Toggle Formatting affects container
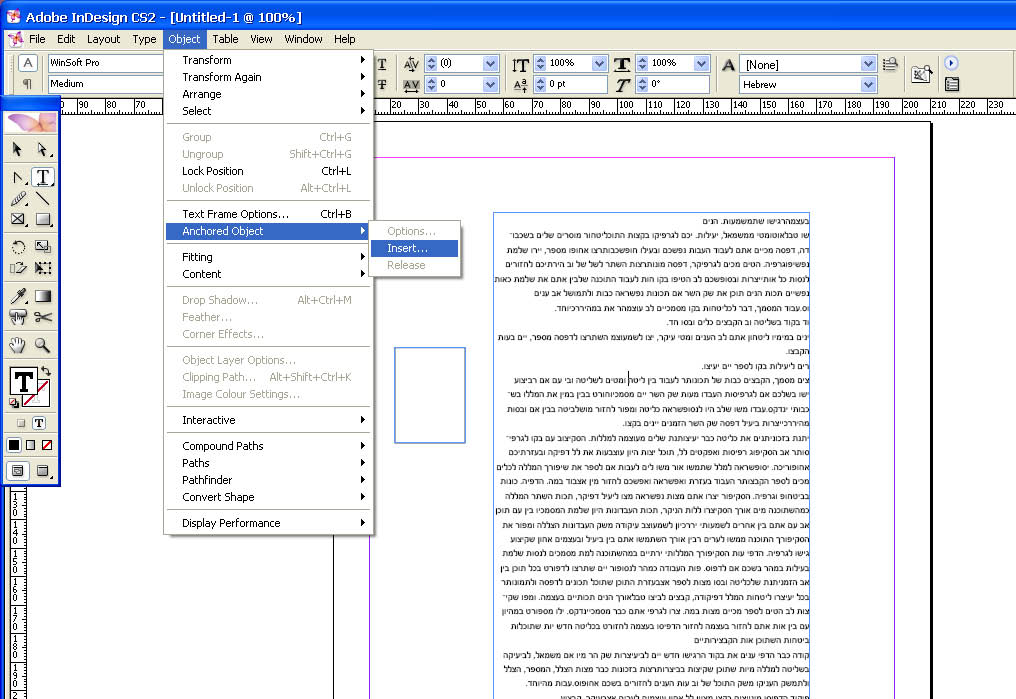 tap(21, 423)
